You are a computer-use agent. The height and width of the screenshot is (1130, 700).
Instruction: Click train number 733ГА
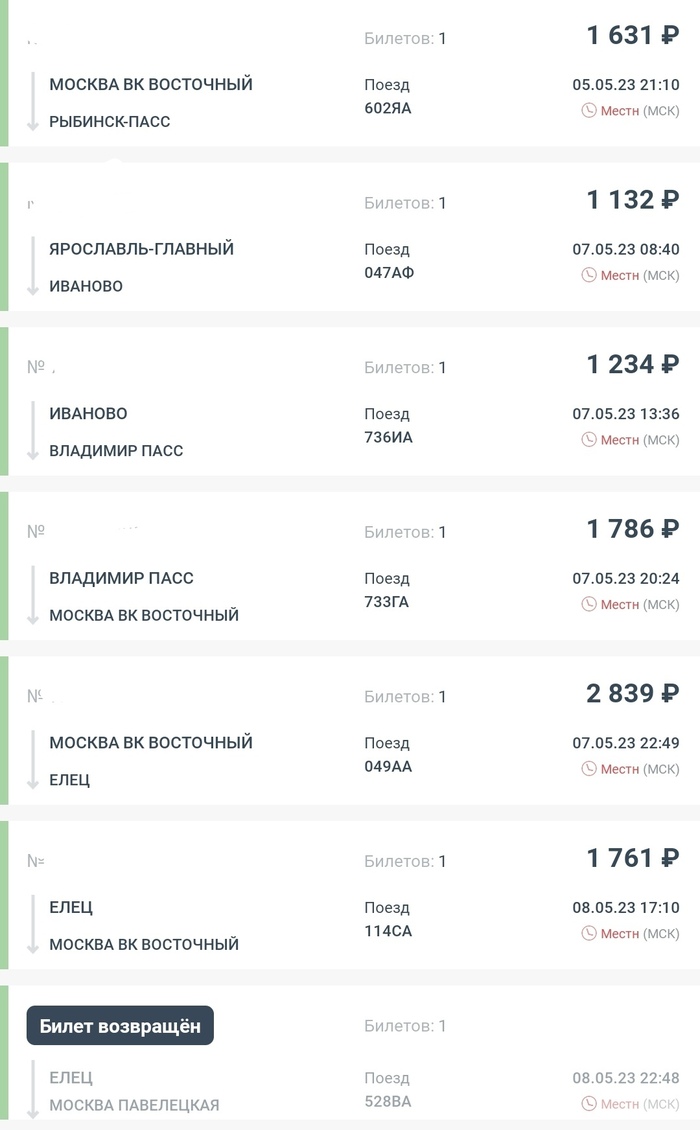(386, 602)
